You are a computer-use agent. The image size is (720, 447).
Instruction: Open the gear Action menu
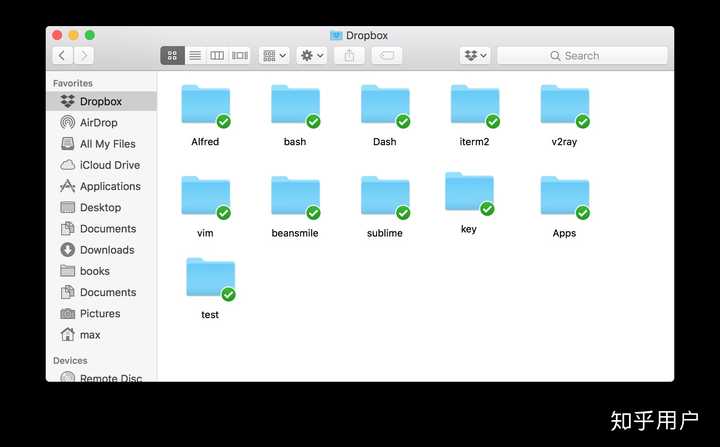(x=312, y=56)
